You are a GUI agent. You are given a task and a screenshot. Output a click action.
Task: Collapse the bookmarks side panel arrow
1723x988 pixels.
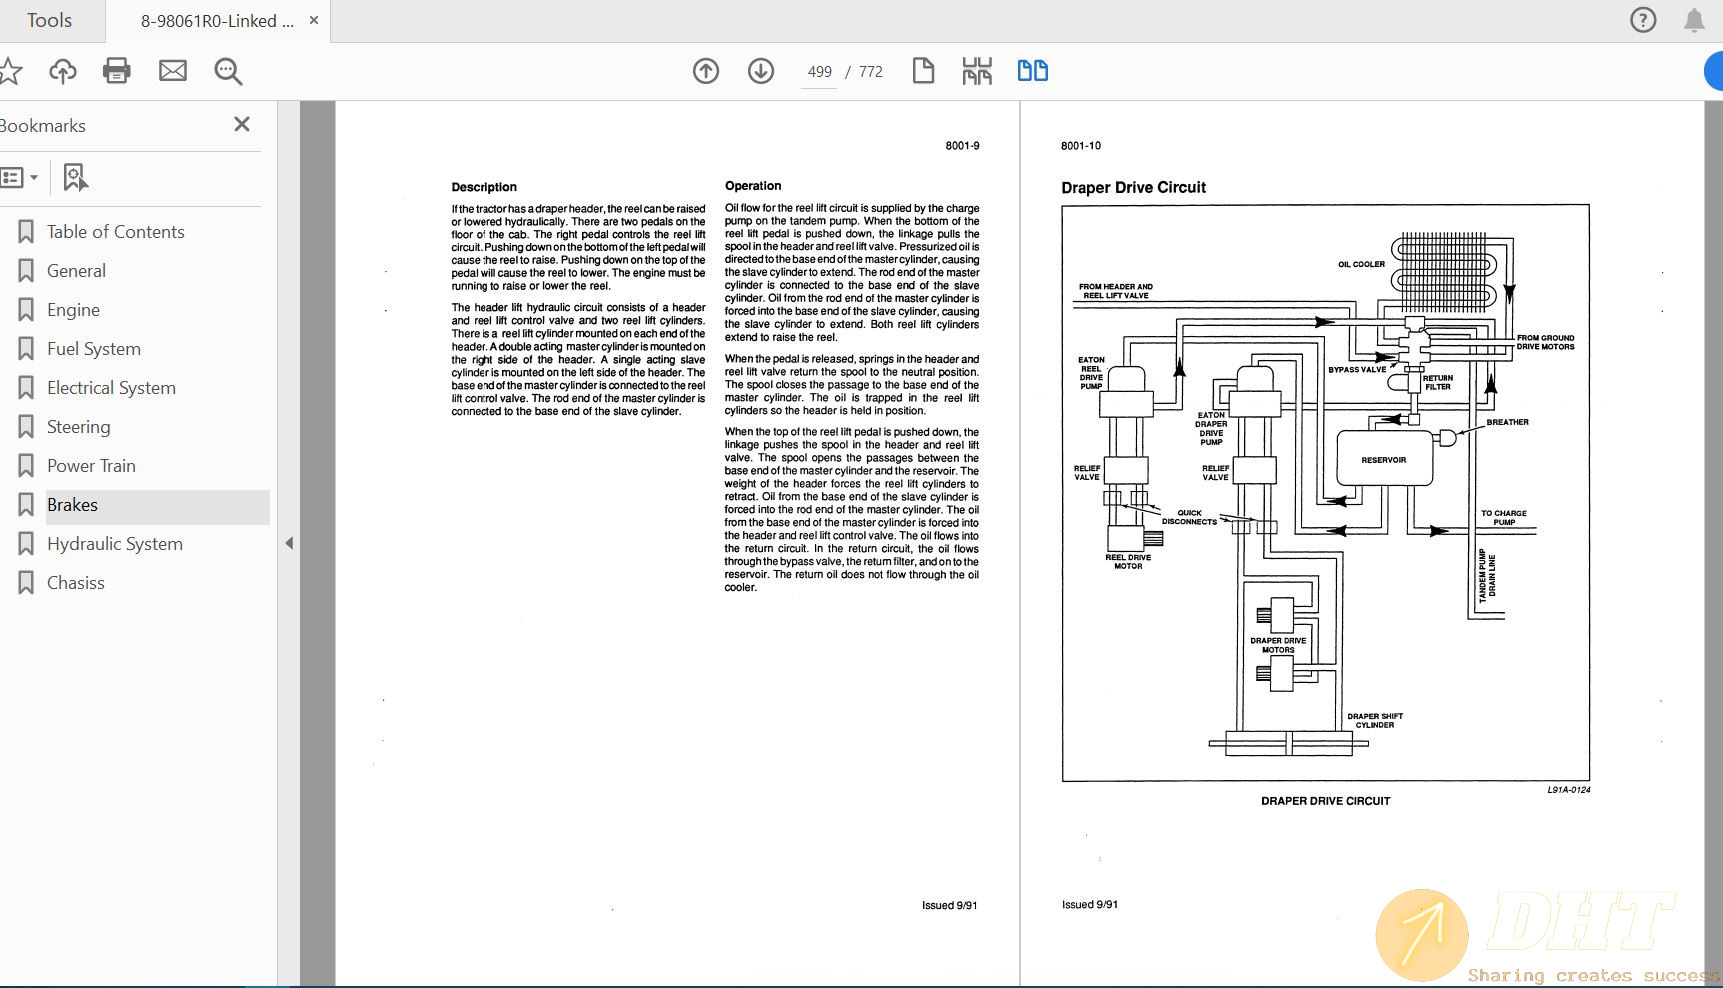(289, 544)
